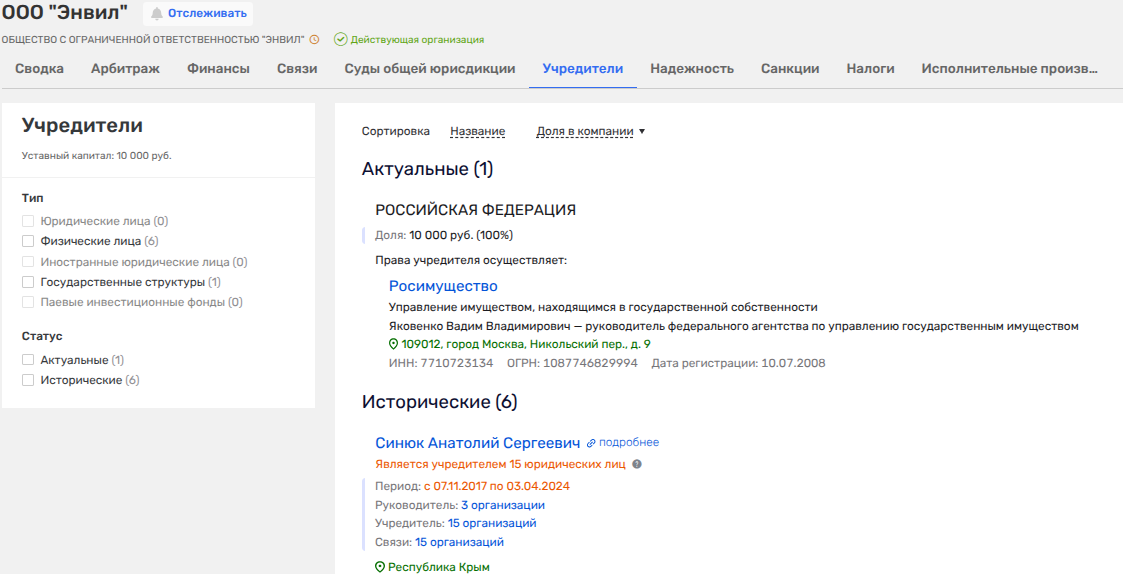
Task: Click the location pin icon near Республика Крым
Action: [380, 567]
